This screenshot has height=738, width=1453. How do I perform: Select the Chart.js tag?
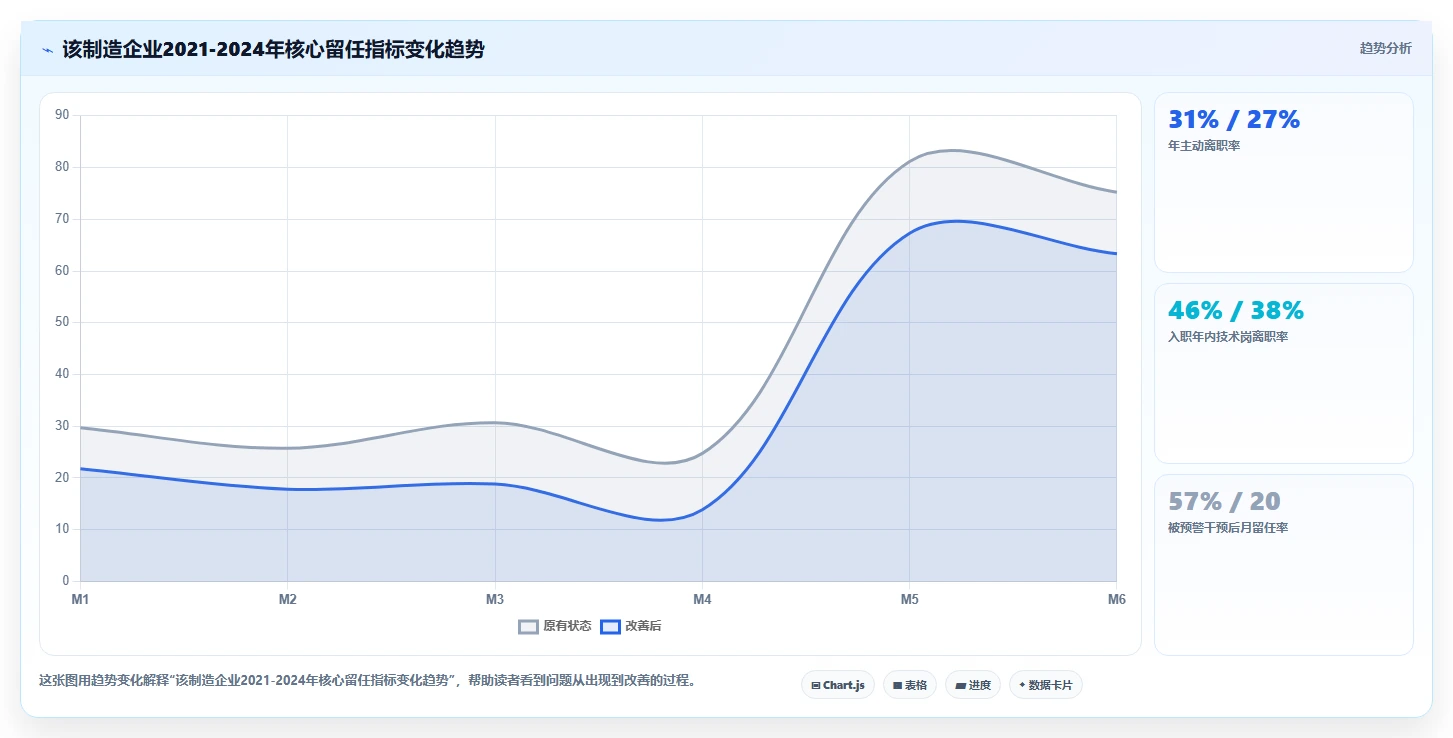pos(838,685)
